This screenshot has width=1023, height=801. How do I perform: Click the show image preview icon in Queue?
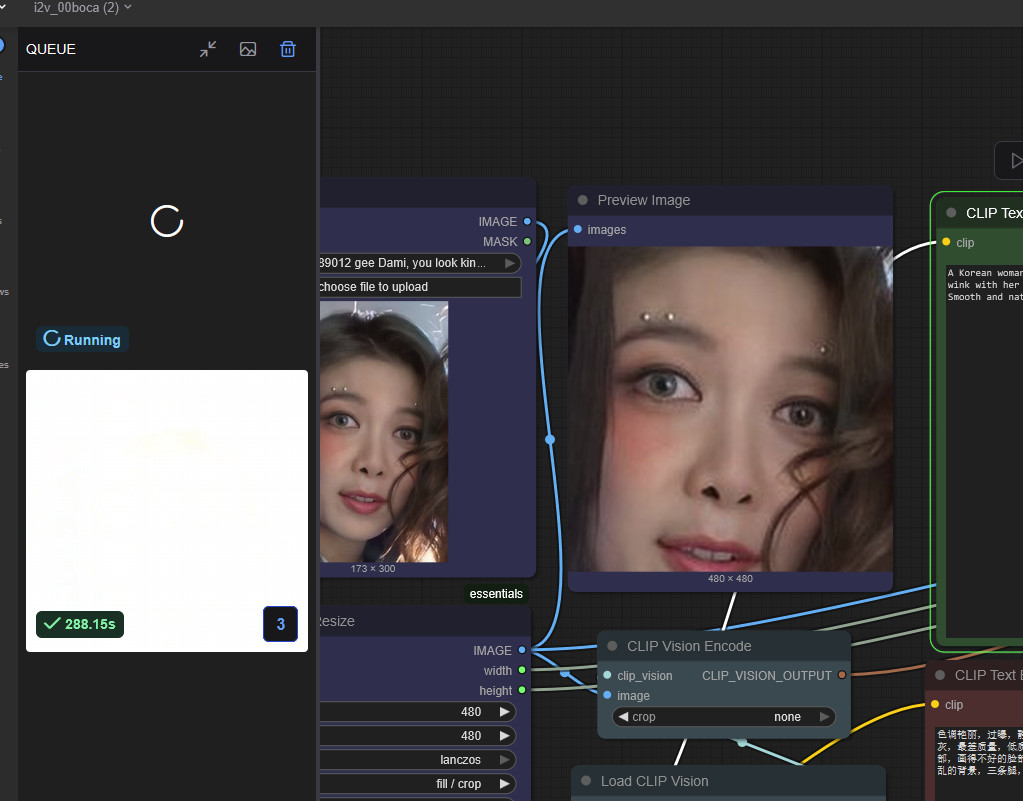coord(248,49)
